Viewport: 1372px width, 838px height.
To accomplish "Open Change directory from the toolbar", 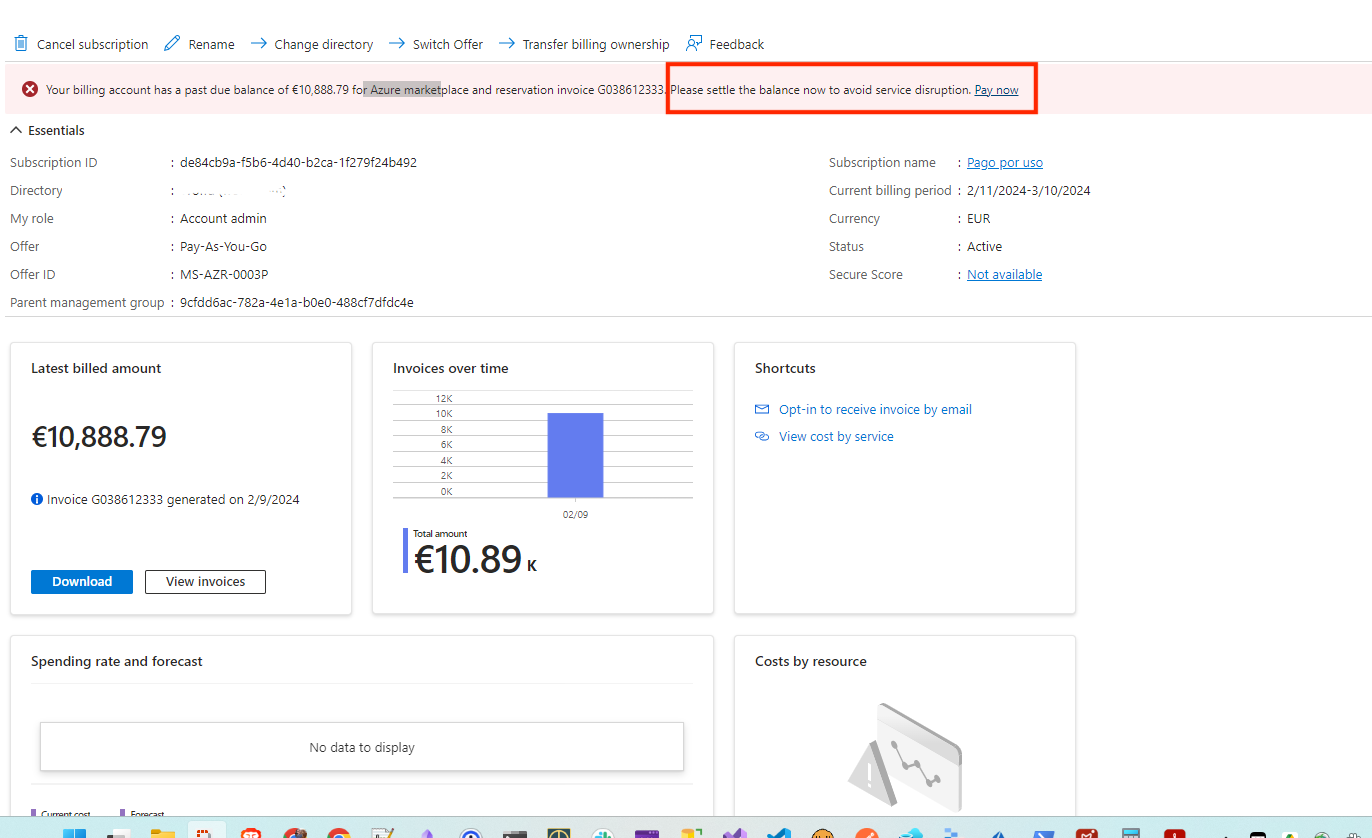I will [311, 44].
